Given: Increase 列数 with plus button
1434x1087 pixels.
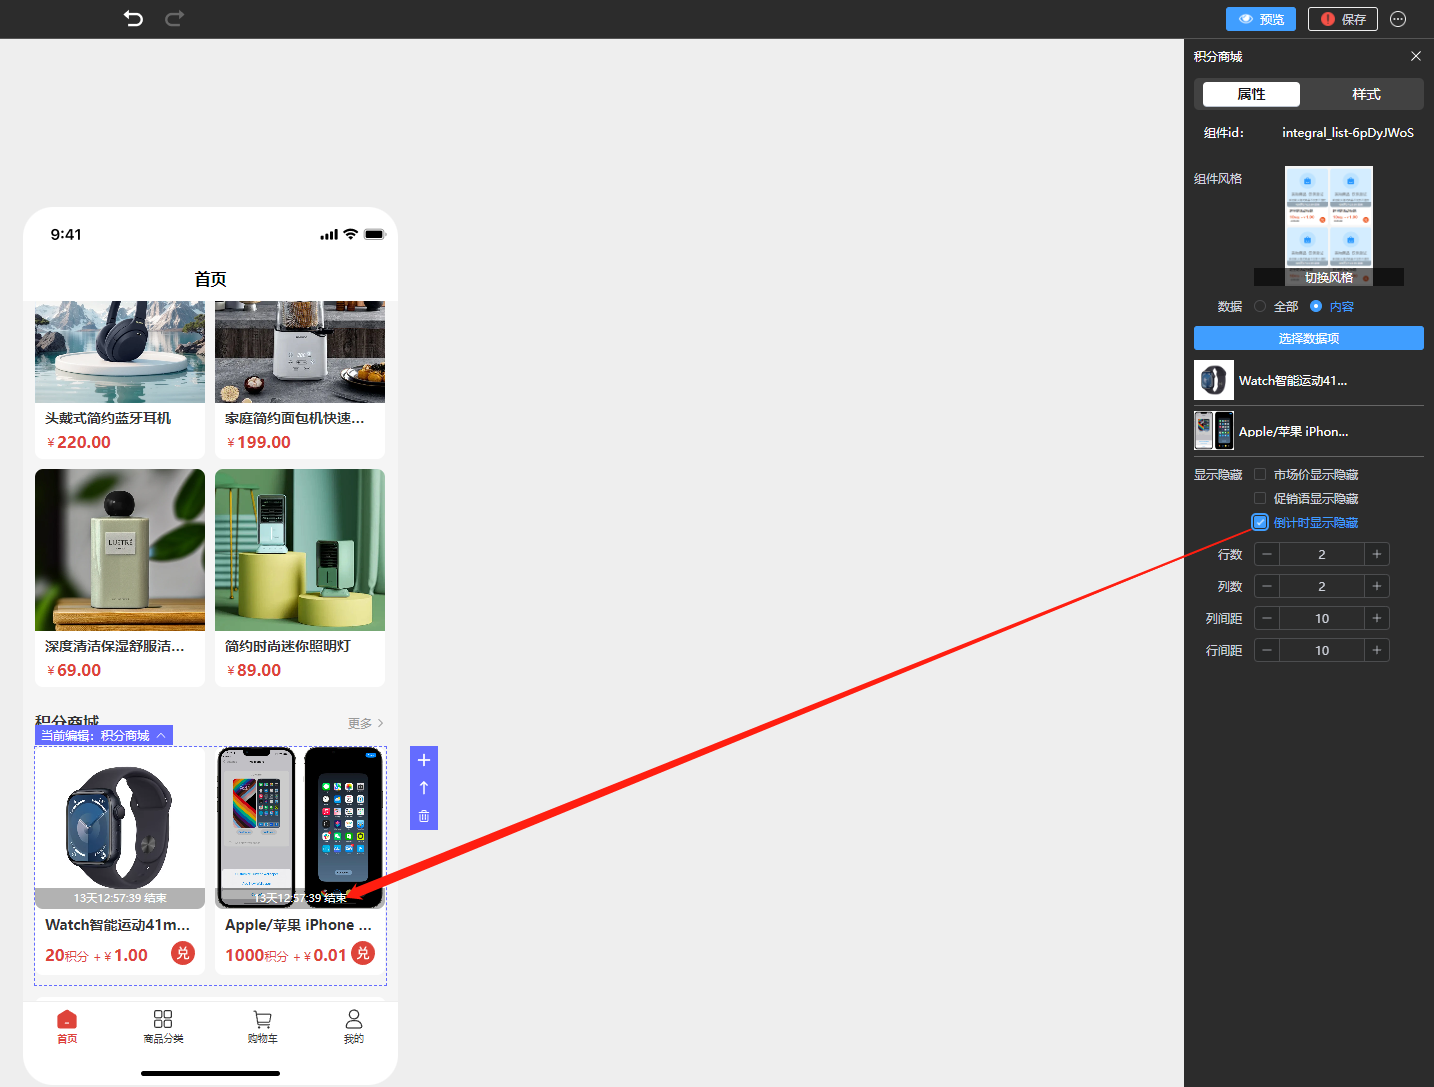Looking at the screenshot, I should [1377, 586].
